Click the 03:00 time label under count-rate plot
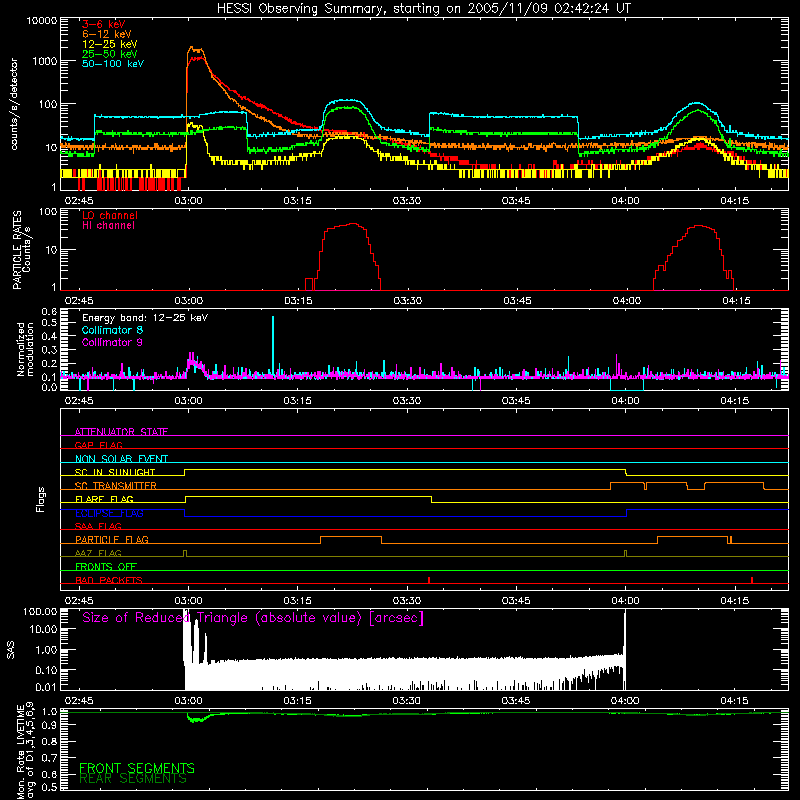 coord(188,201)
